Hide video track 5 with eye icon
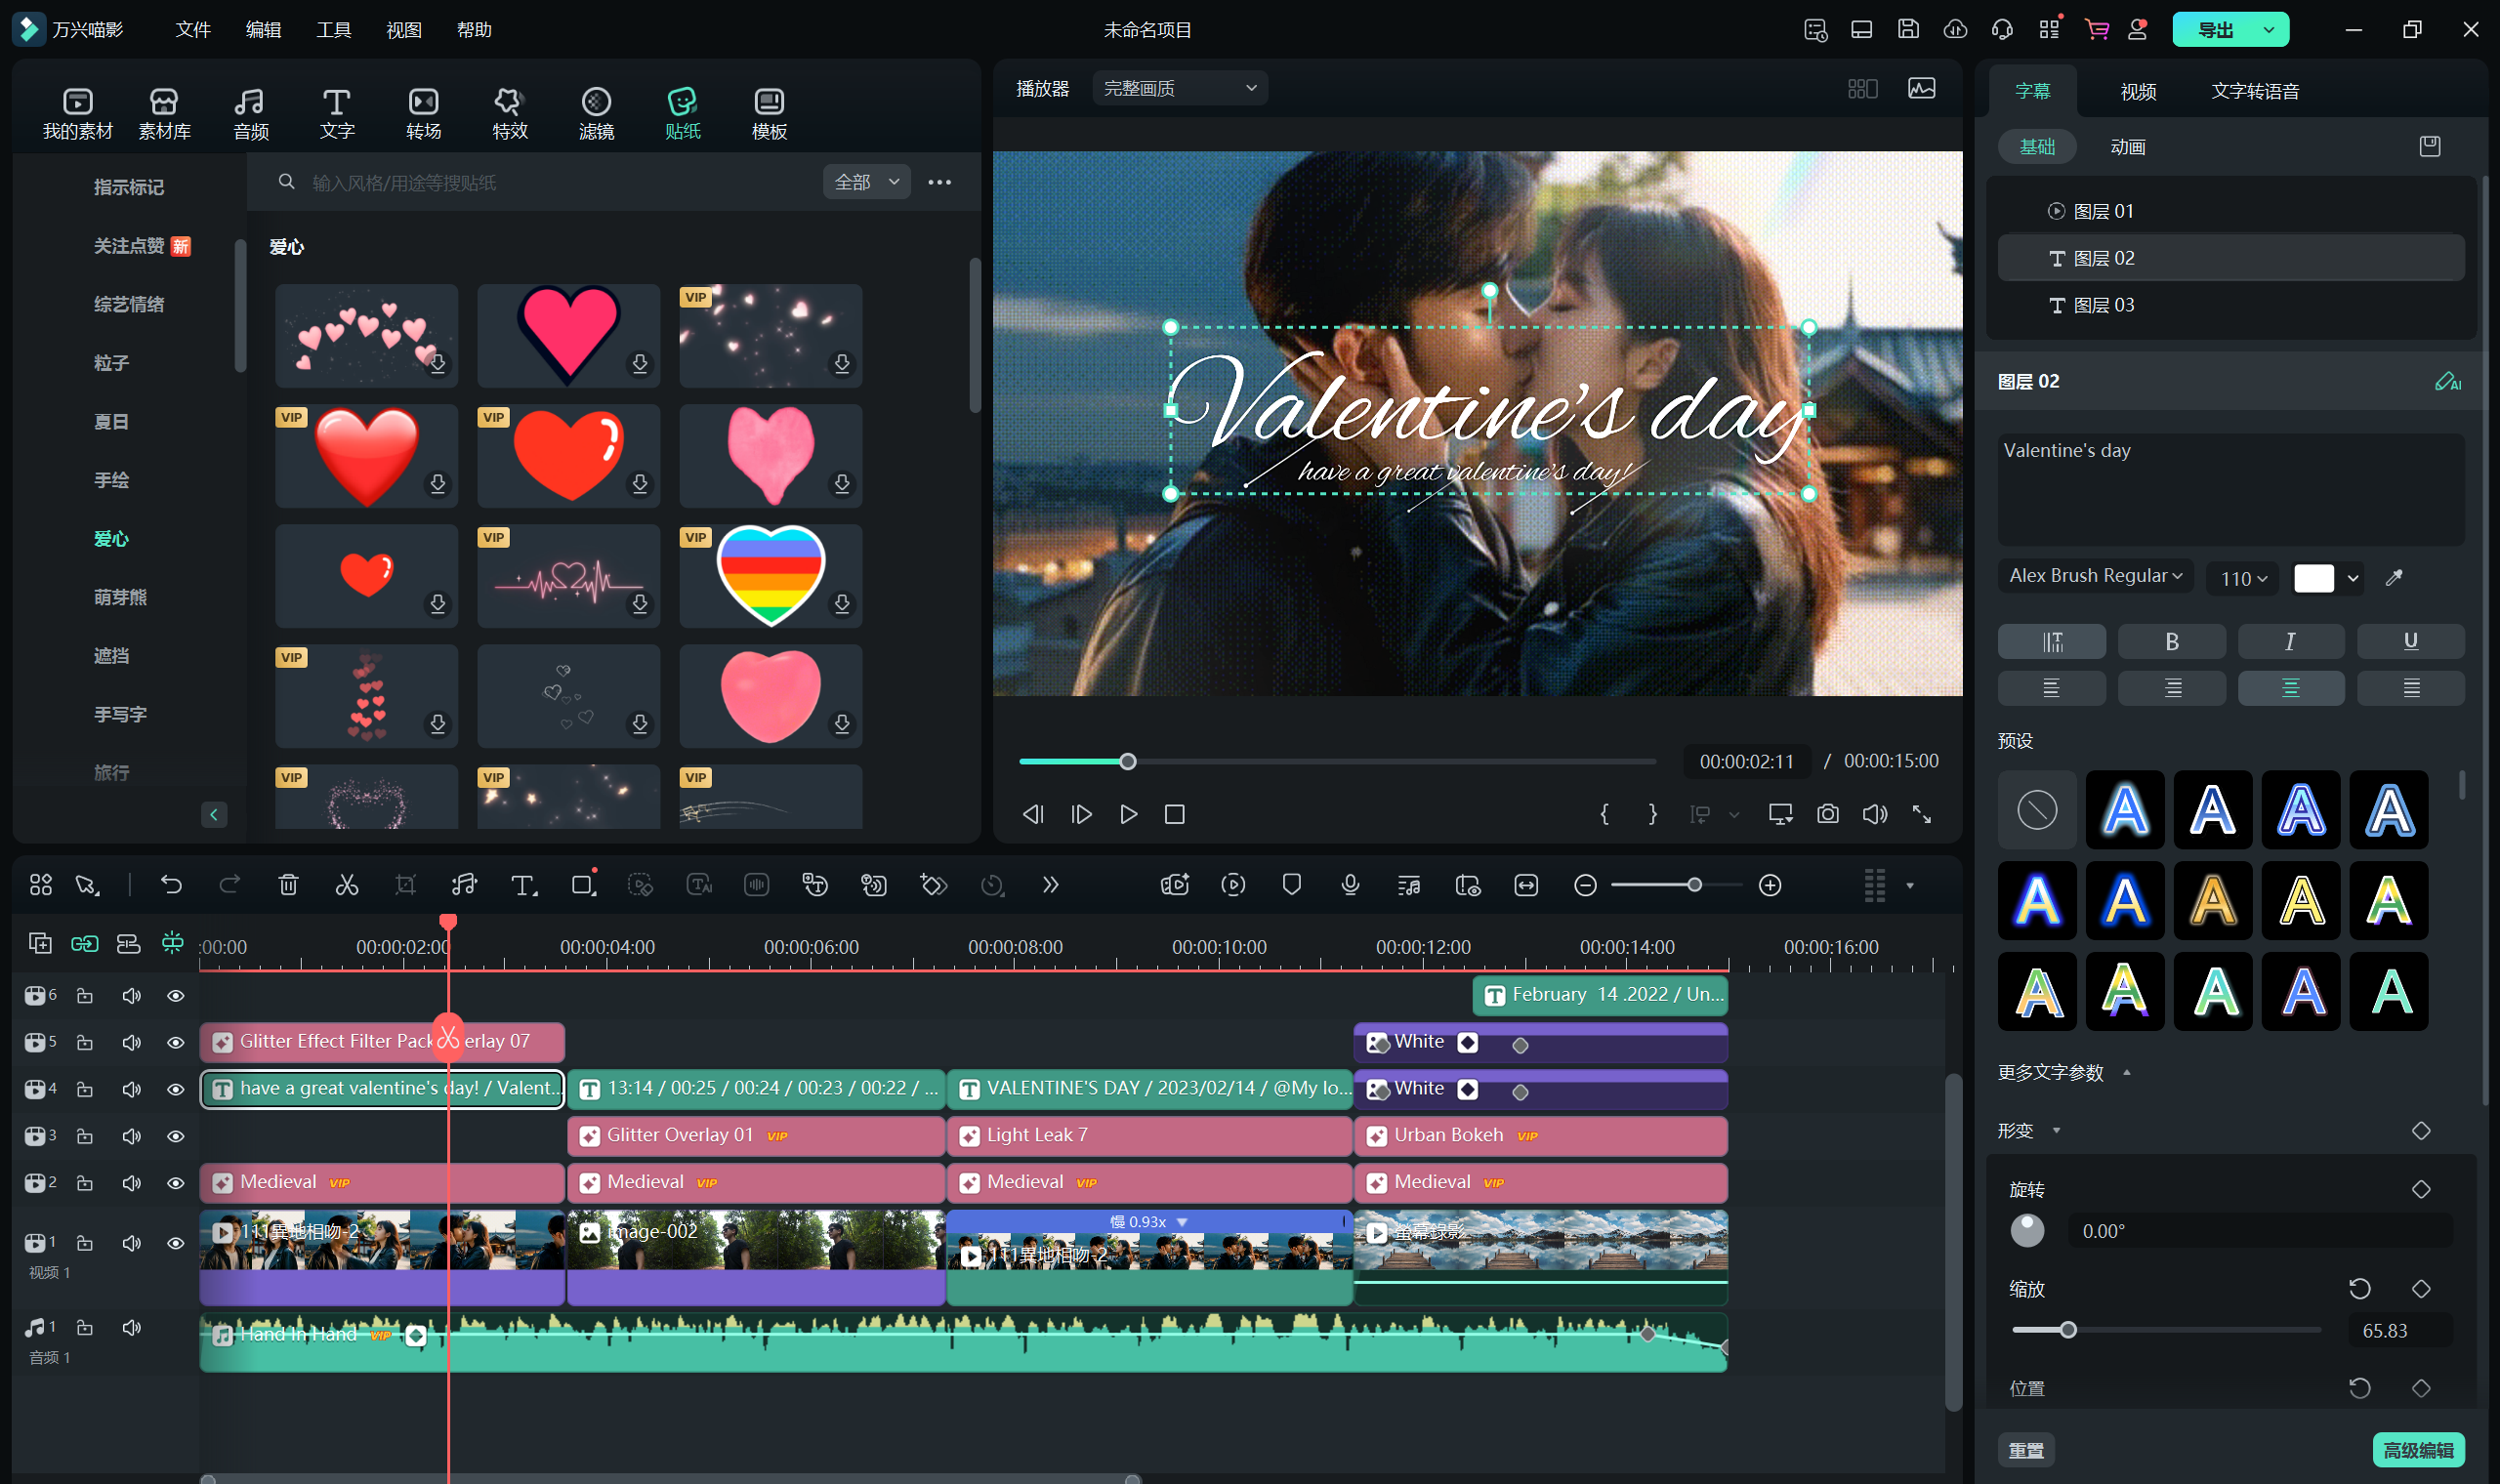This screenshot has width=2500, height=1484. click(176, 1042)
